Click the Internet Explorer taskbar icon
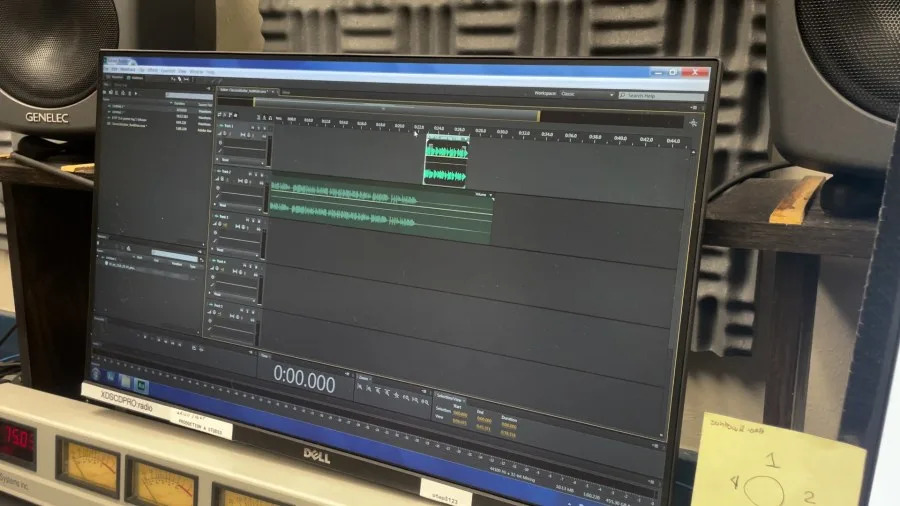This screenshot has height=506, width=900. coord(111,378)
